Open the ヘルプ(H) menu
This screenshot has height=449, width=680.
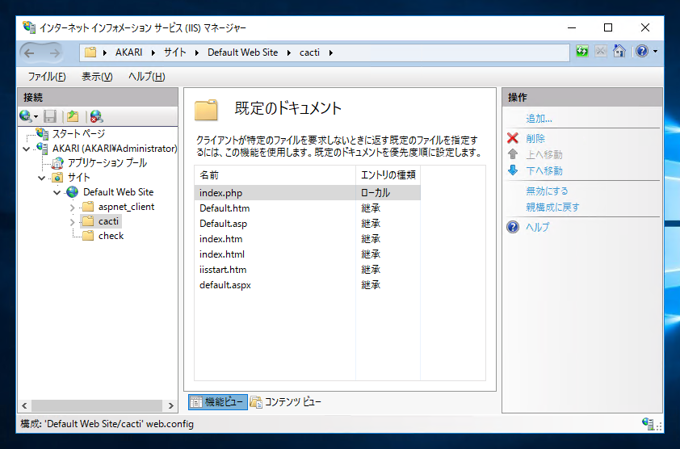147,77
